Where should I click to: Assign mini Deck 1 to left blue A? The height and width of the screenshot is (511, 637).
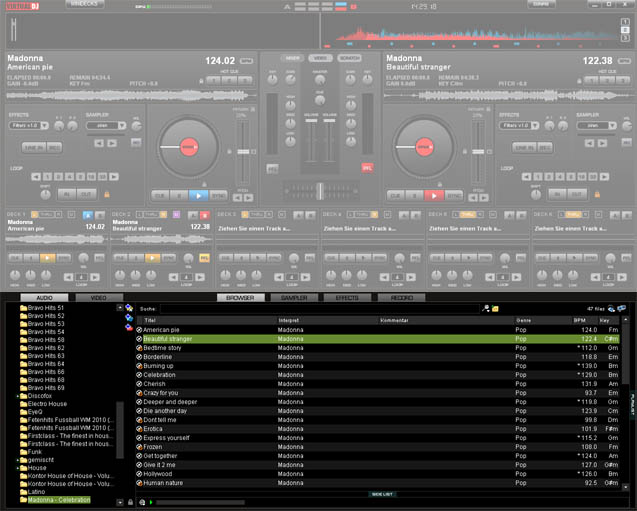88,215
